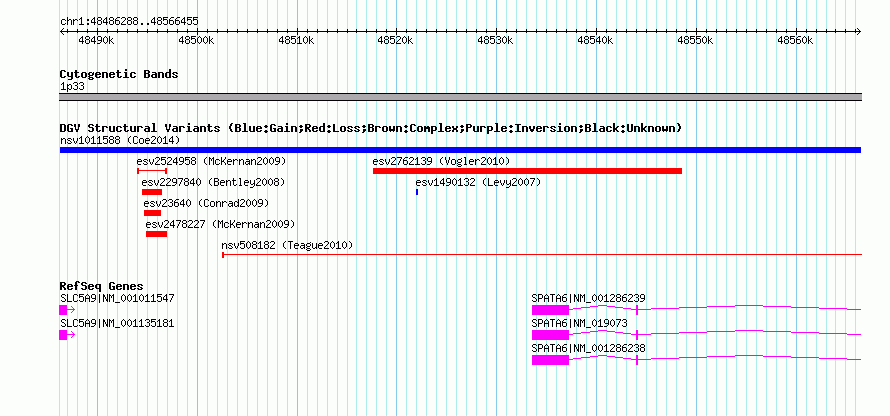Select nsv508182 (Teague2010) label
This screenshot has width=890, height=416.
click(x=287, y=245)
